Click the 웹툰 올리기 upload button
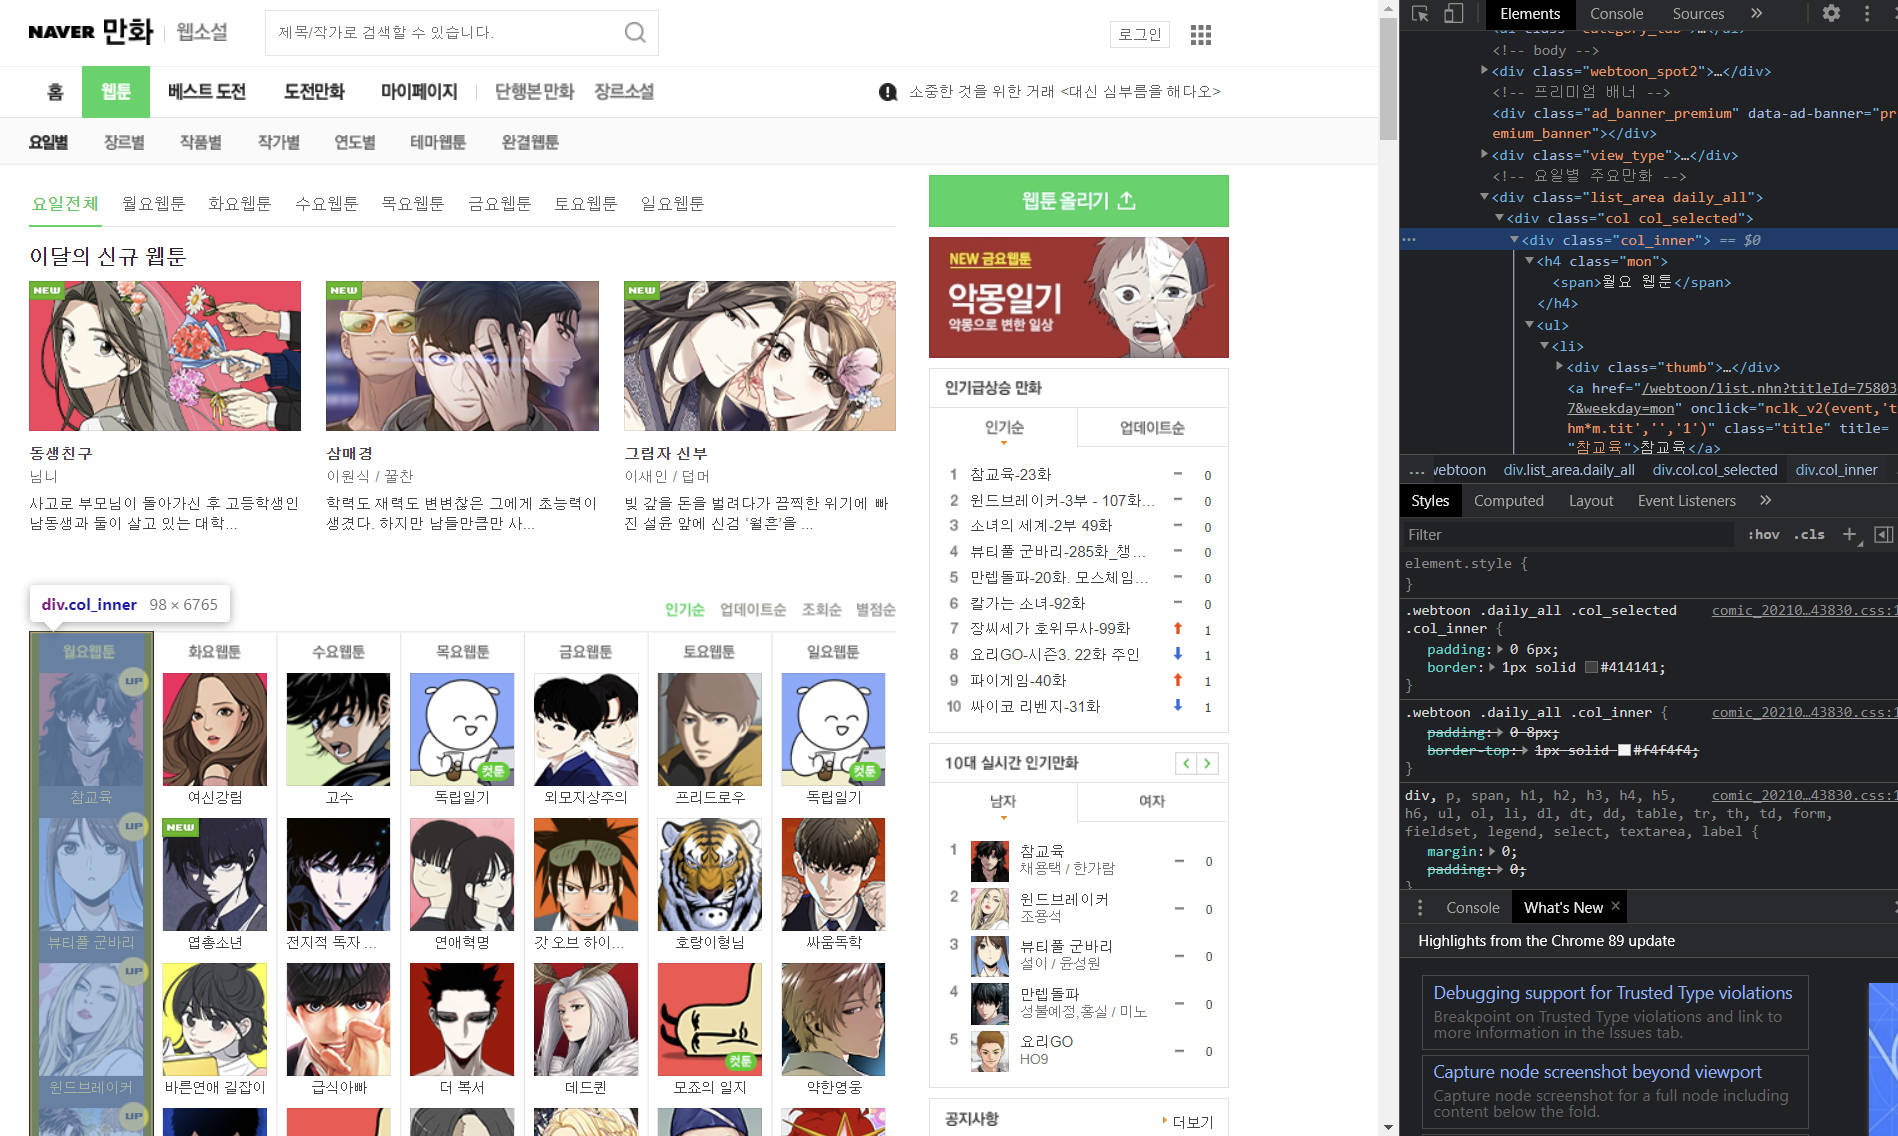 [x=1078, y=201]
